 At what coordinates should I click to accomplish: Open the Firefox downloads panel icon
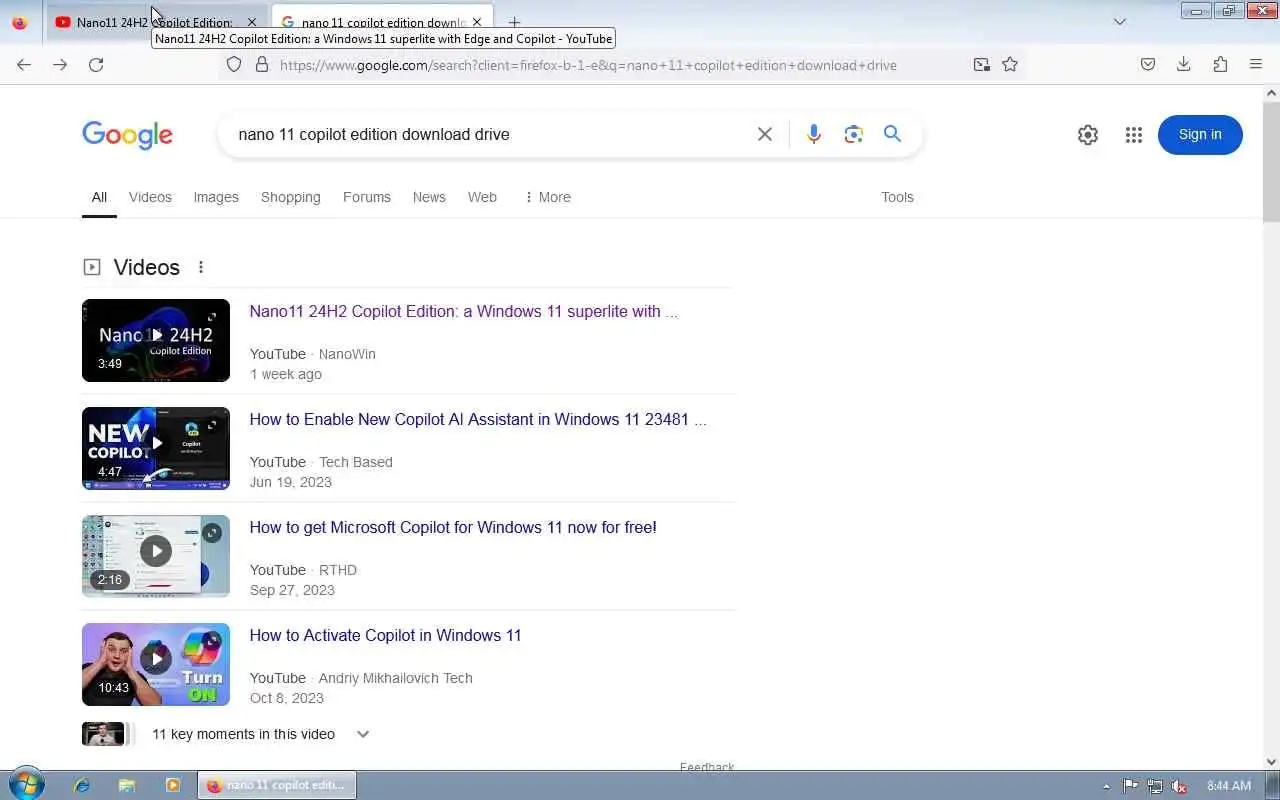click(x=1183, y=64)
